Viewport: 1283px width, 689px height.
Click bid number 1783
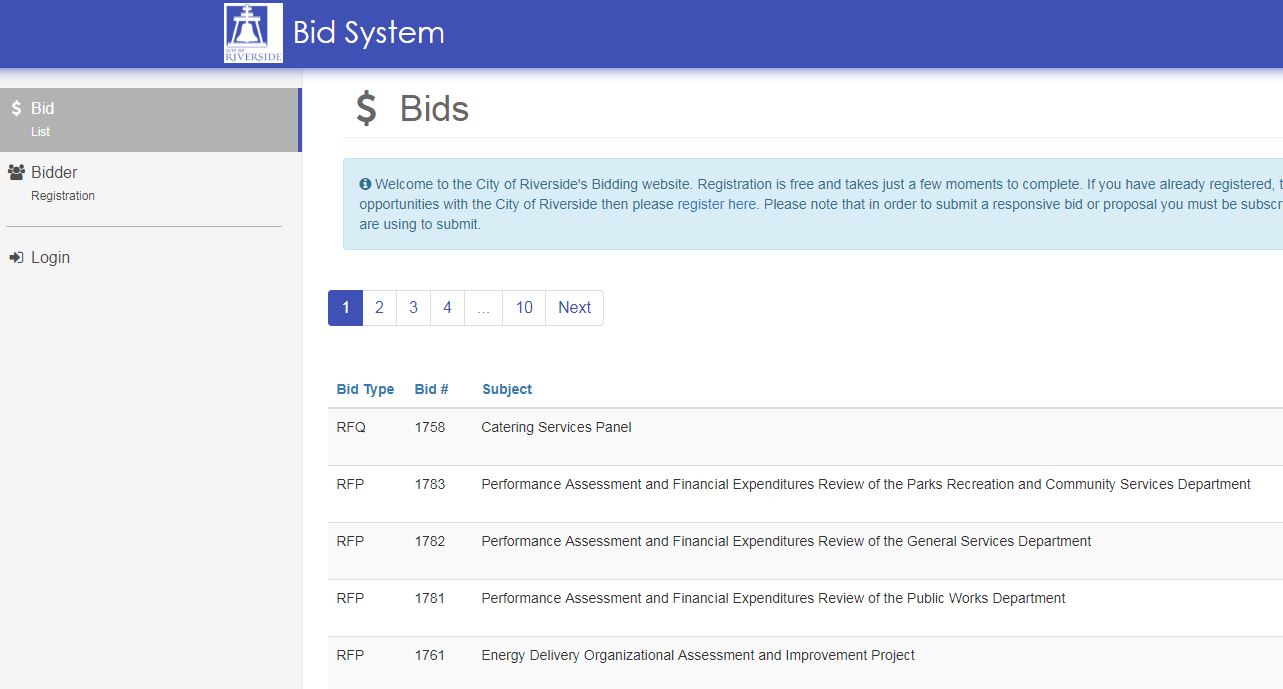tap(430, 484)
